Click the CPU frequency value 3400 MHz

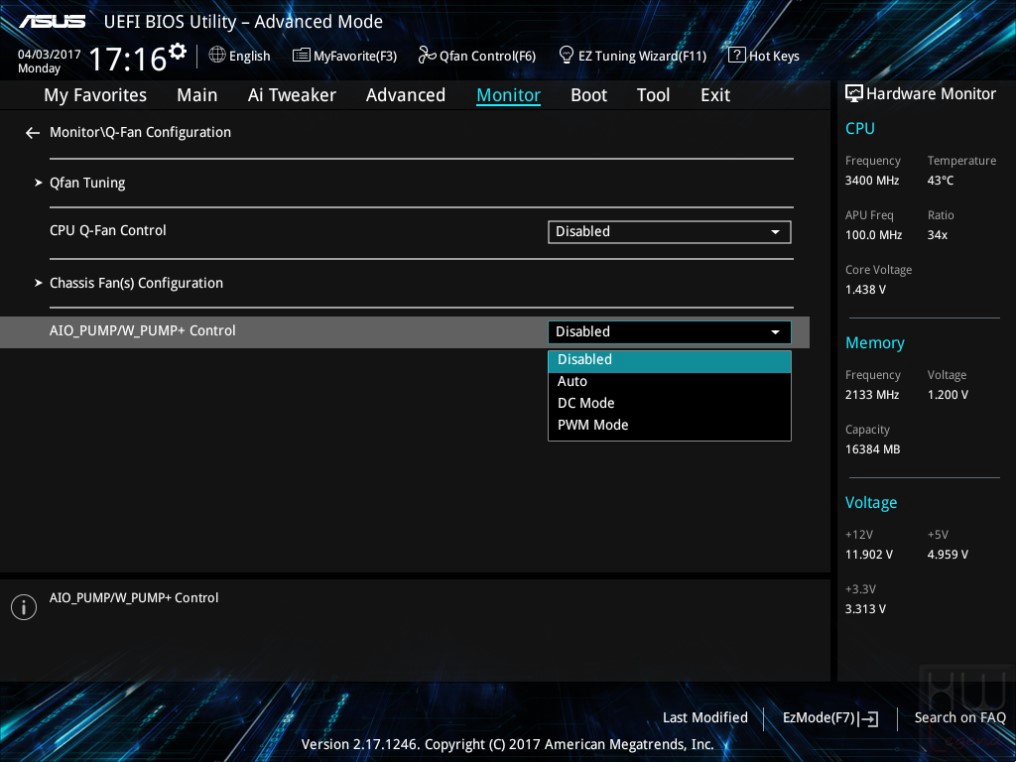click(872, 181)
